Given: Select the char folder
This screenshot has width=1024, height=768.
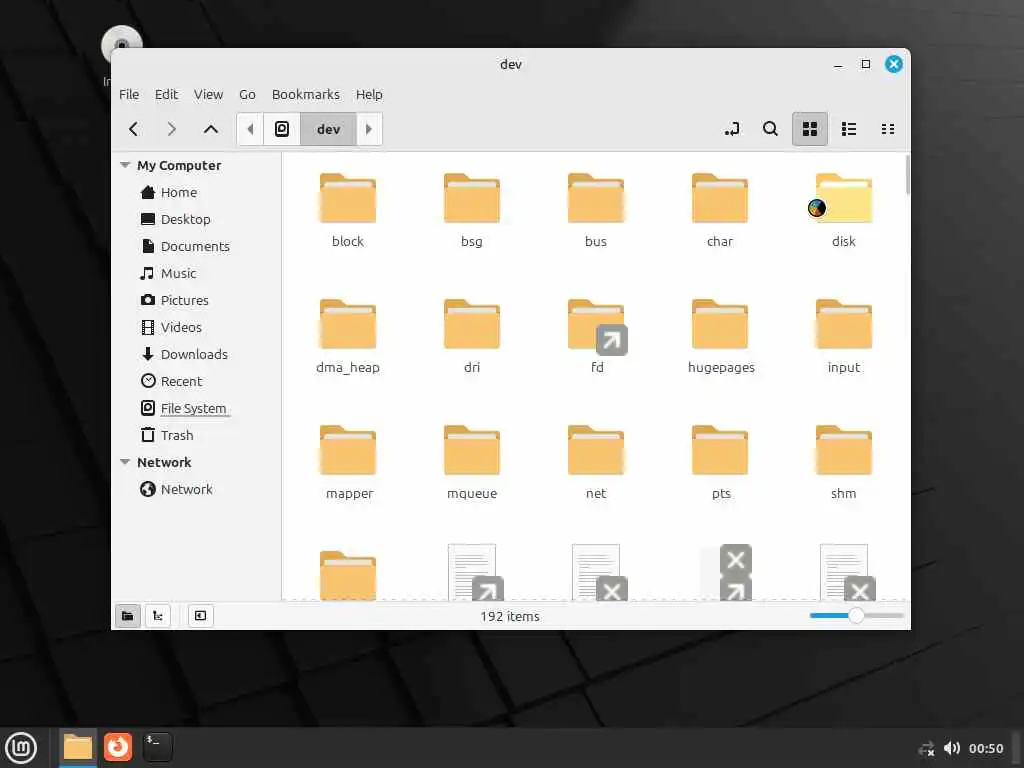Looking at the screenshot, I should (720, 210).
